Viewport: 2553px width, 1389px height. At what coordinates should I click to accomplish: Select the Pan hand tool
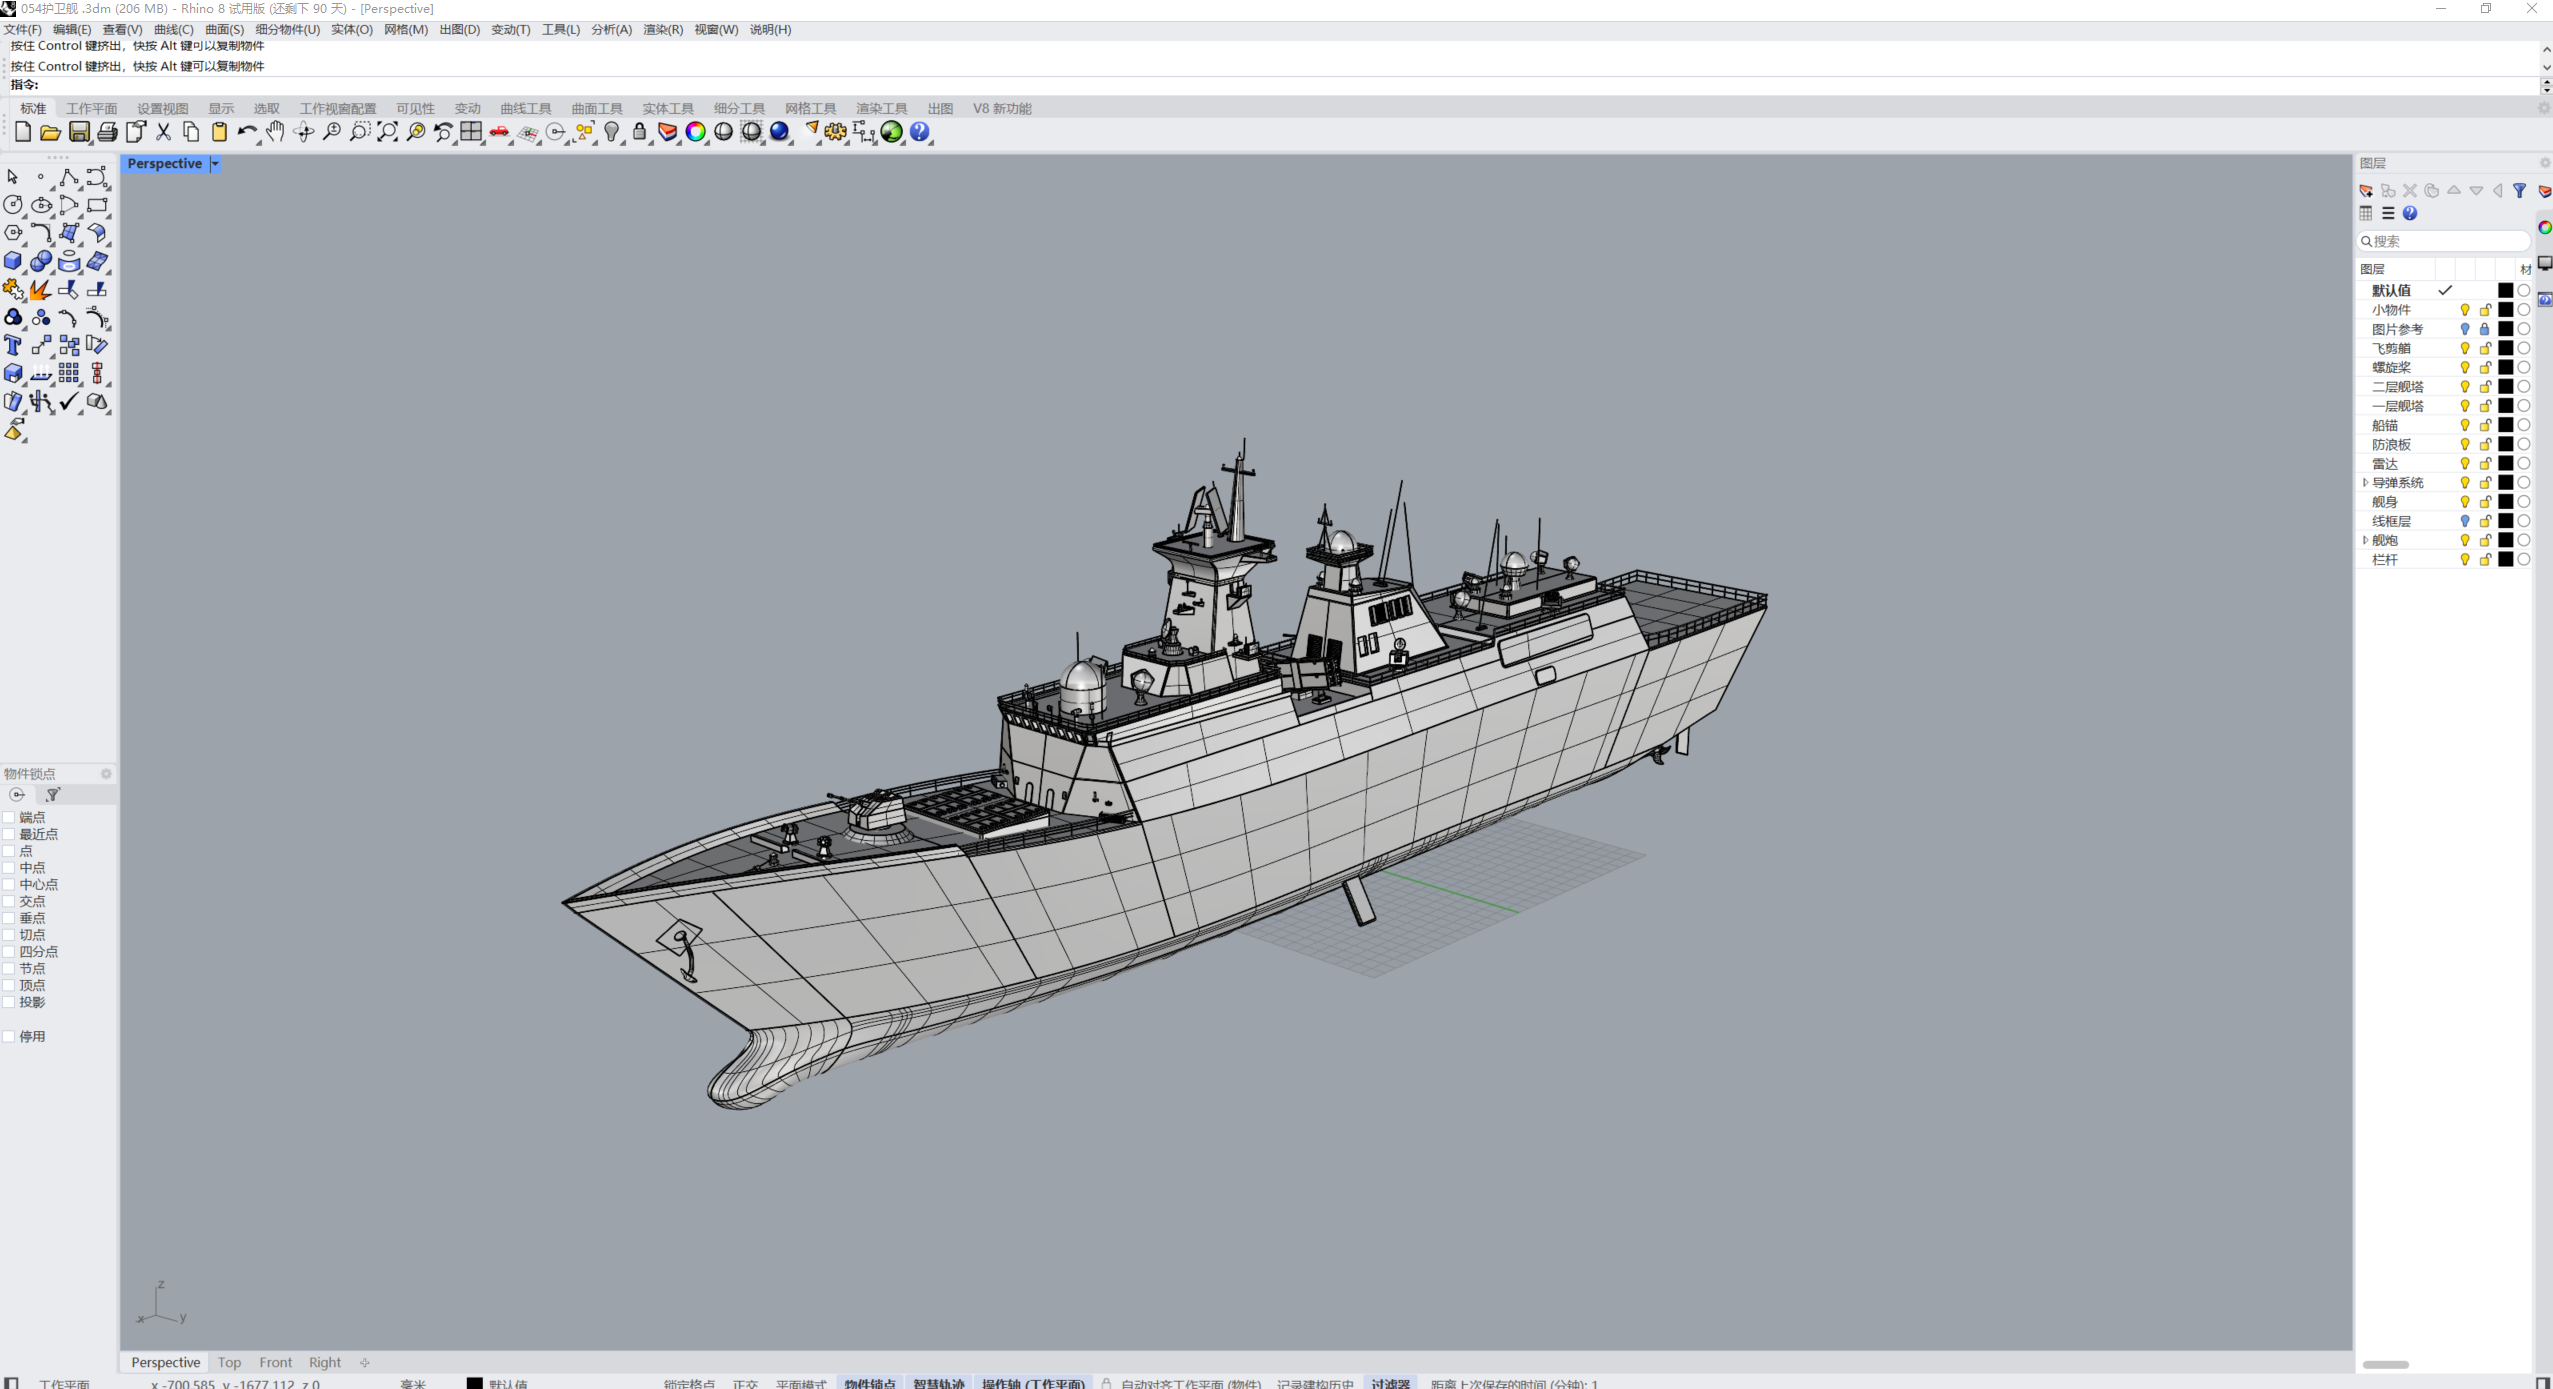[275, 132]
